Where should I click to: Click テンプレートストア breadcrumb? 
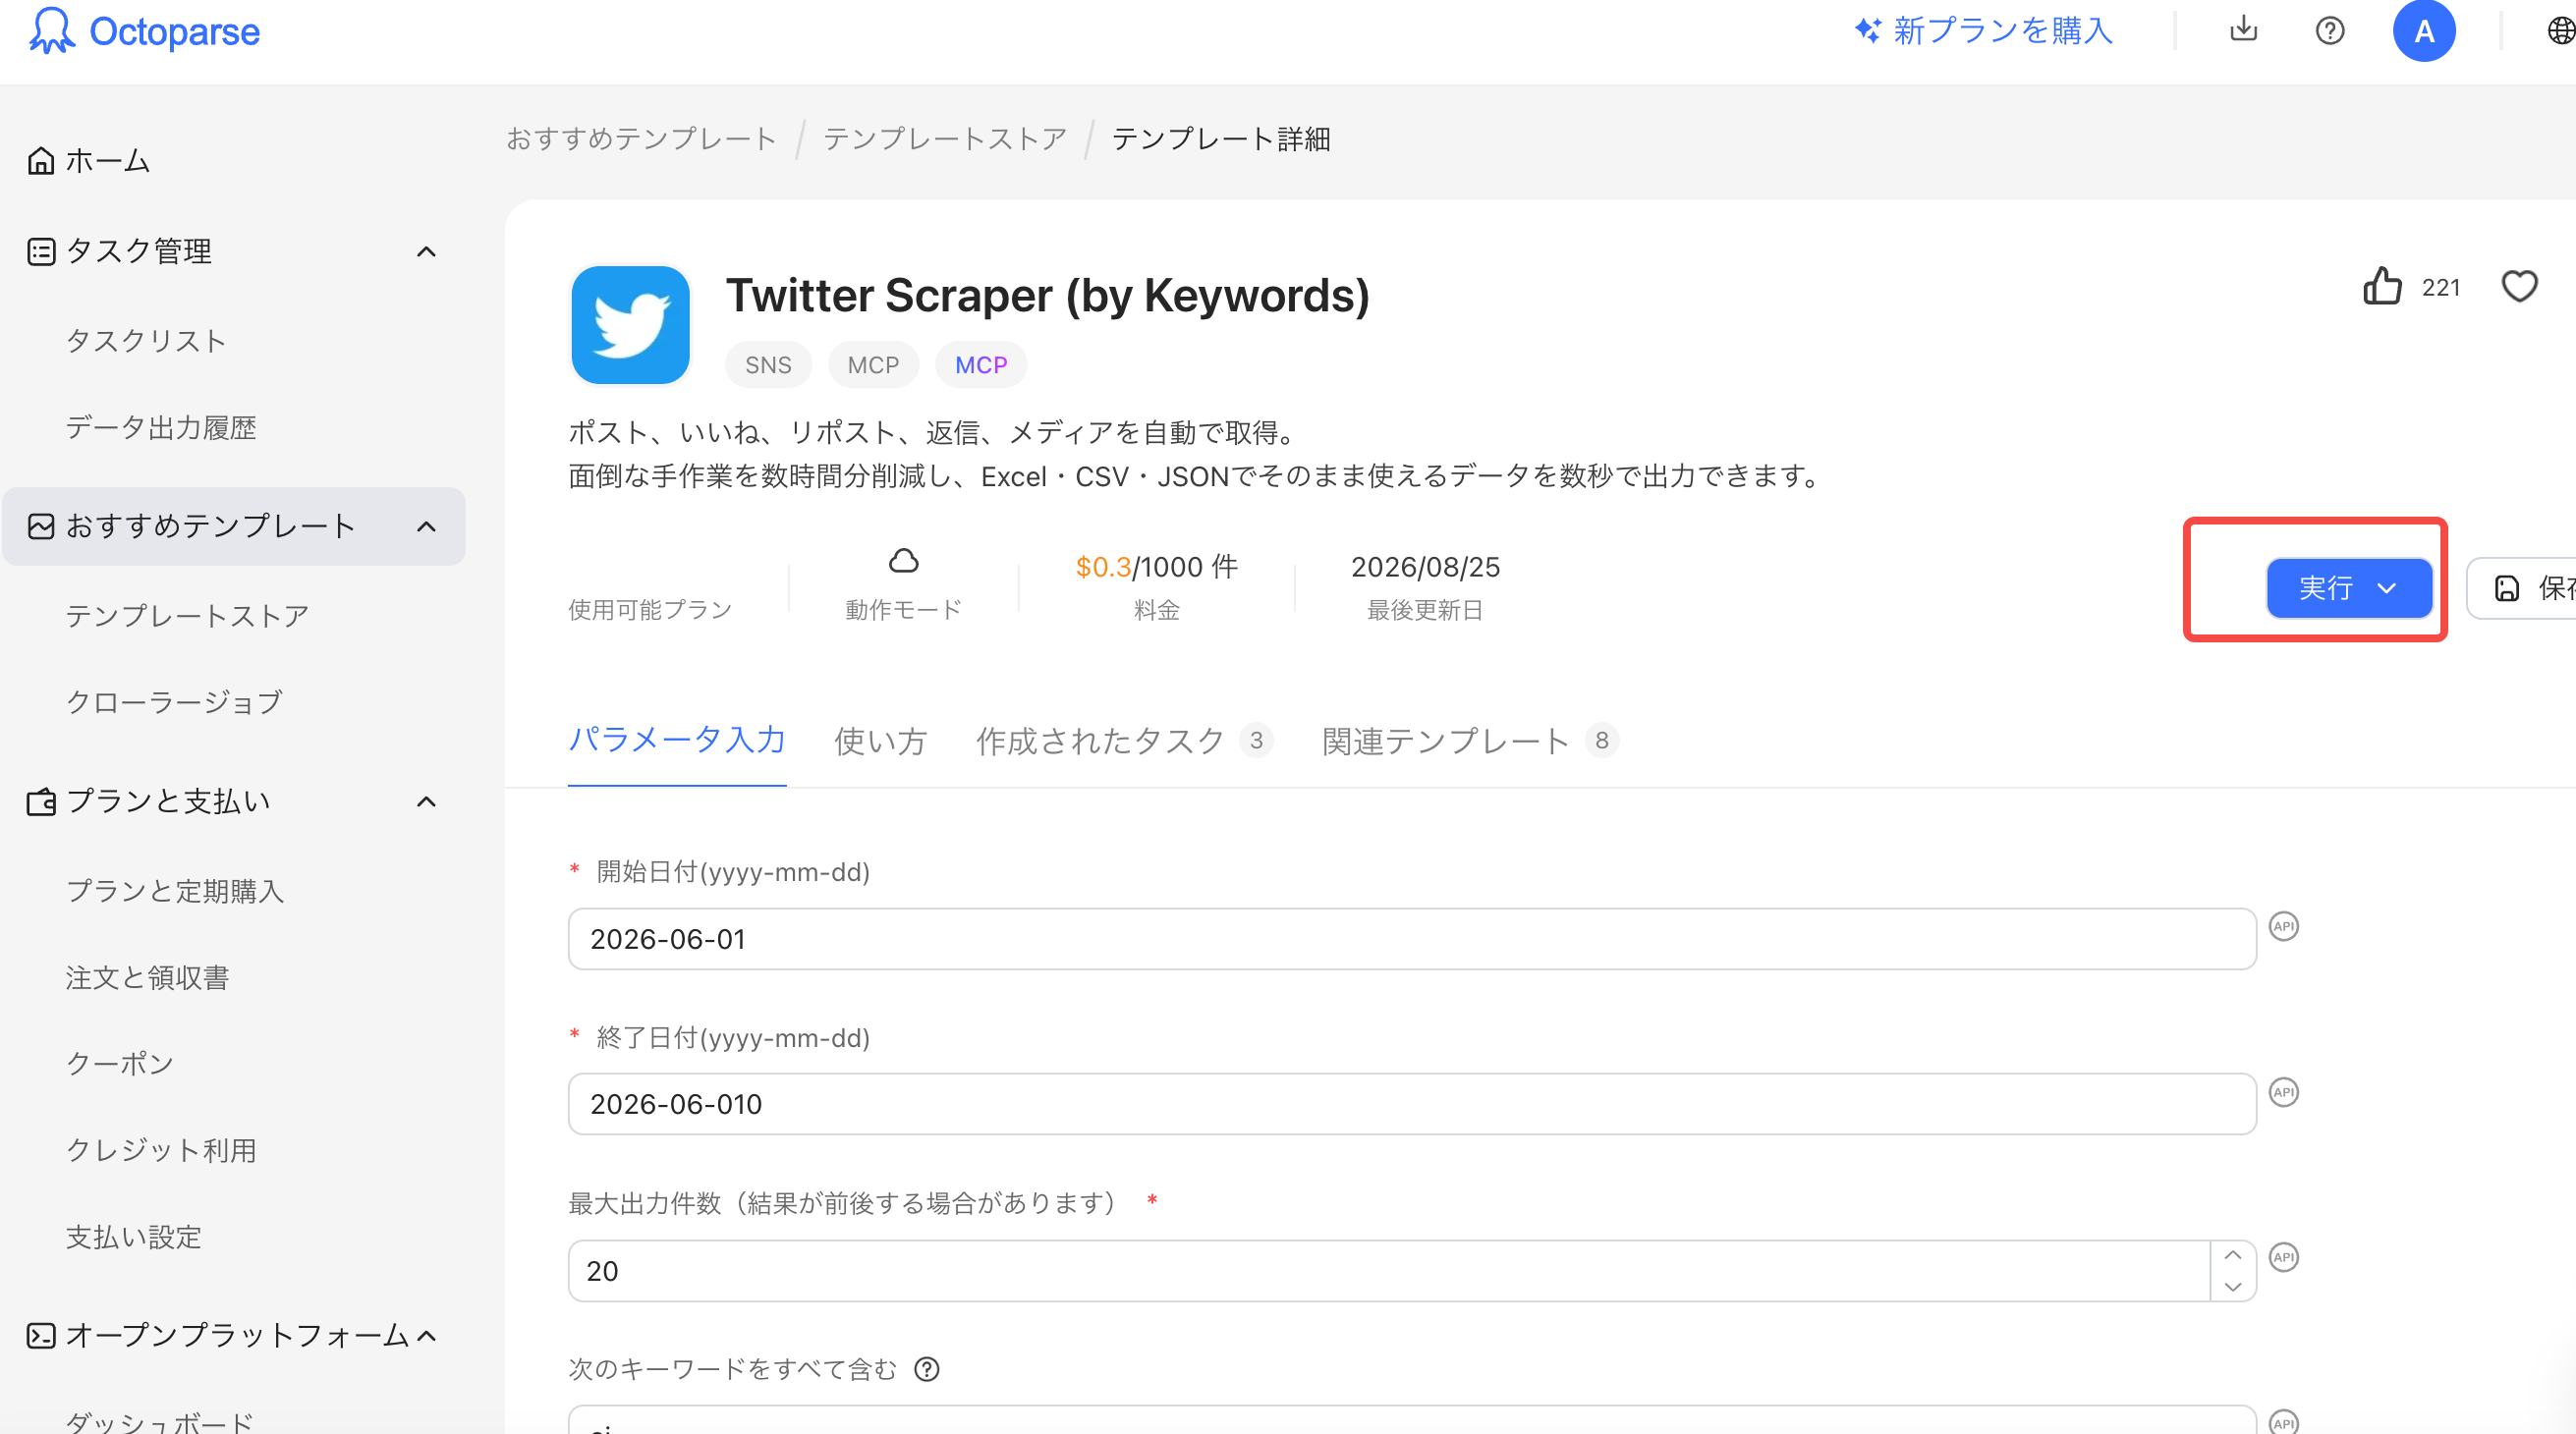[945, 138]
